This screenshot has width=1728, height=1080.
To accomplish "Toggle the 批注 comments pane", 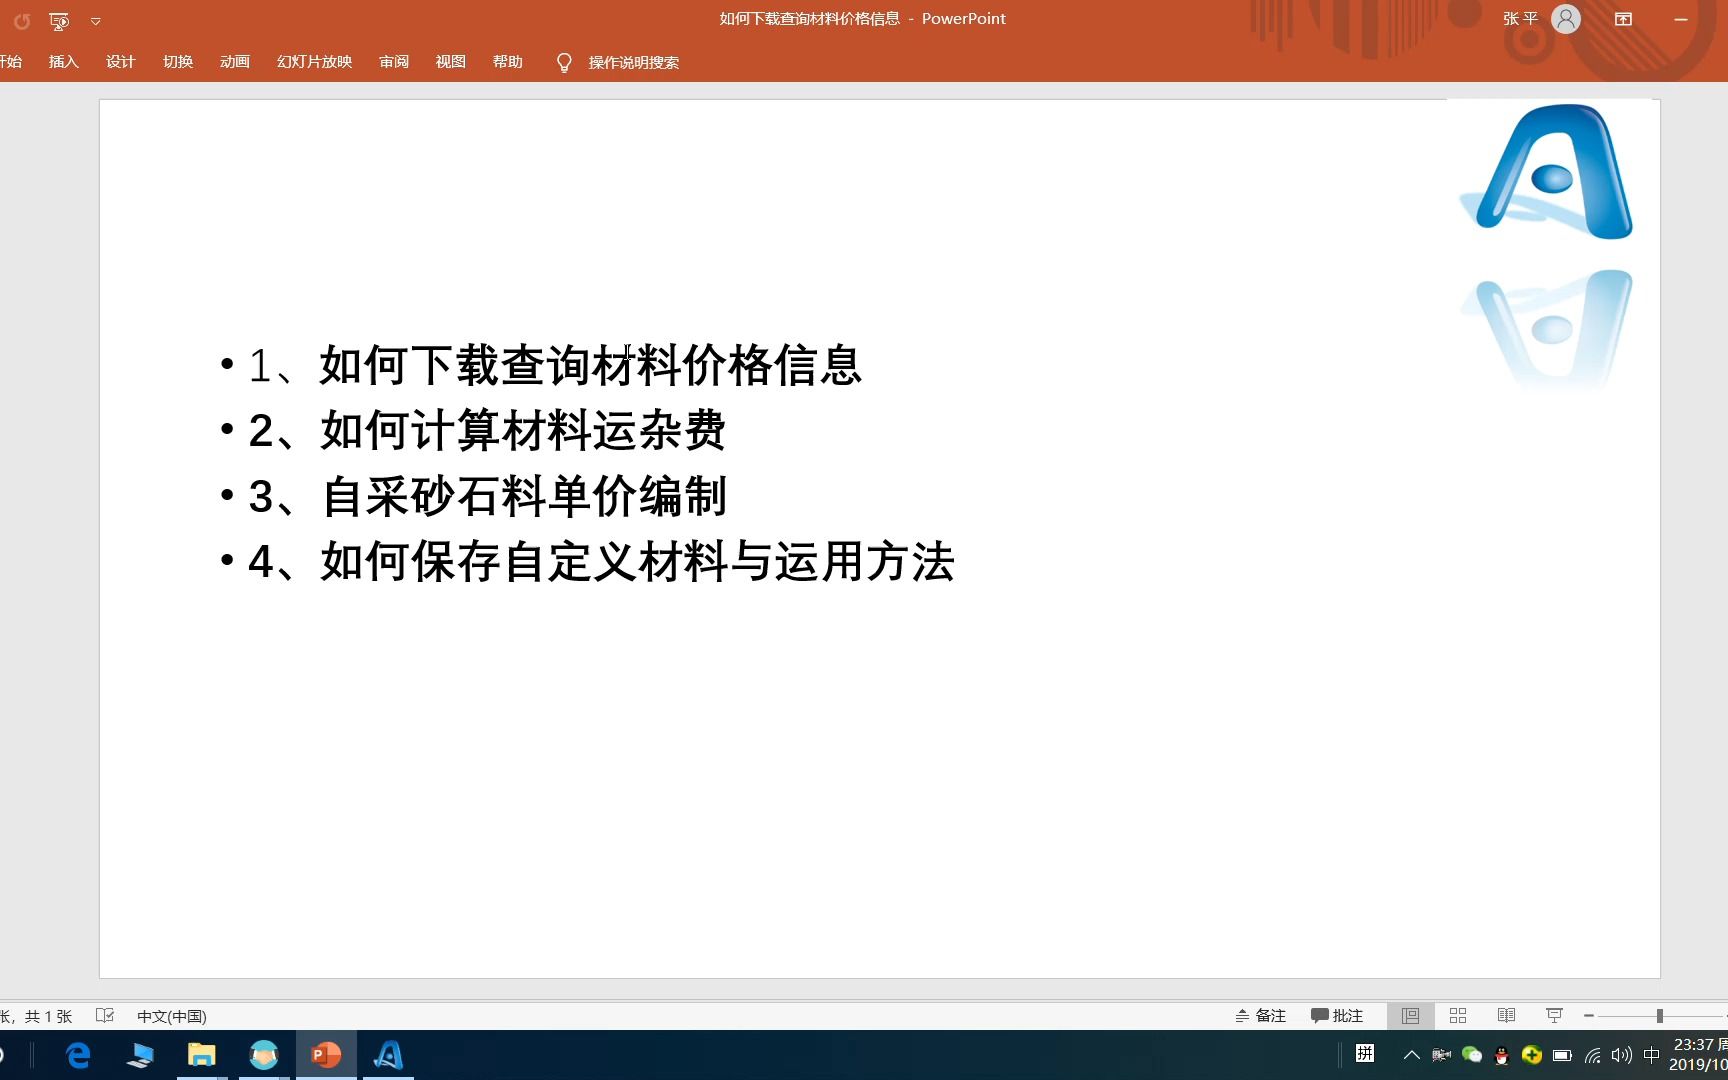I will point(1337,1016).
